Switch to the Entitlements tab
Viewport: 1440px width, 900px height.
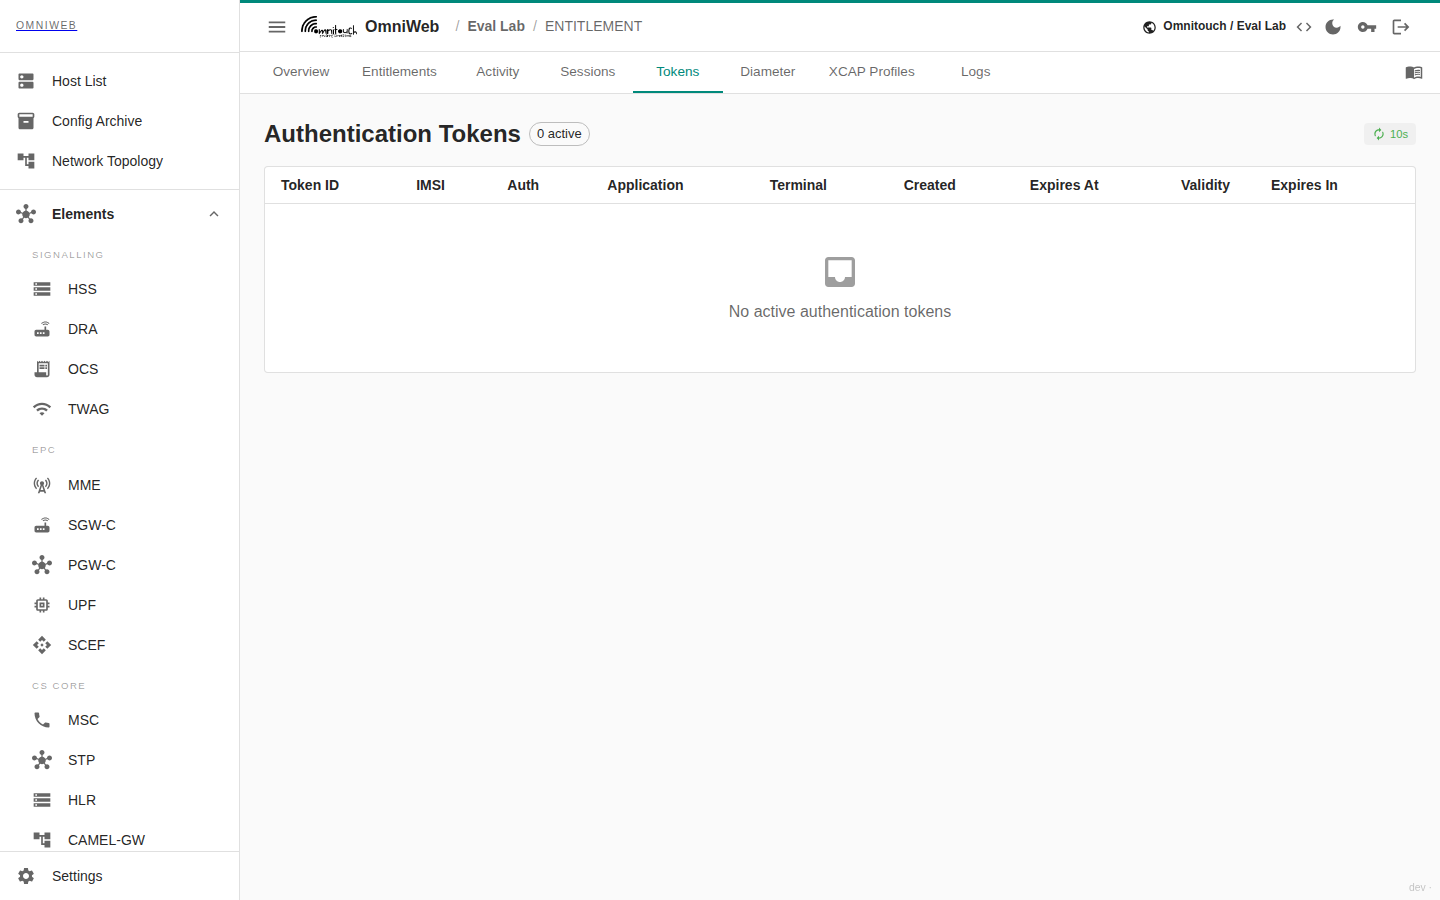point(399,72)
